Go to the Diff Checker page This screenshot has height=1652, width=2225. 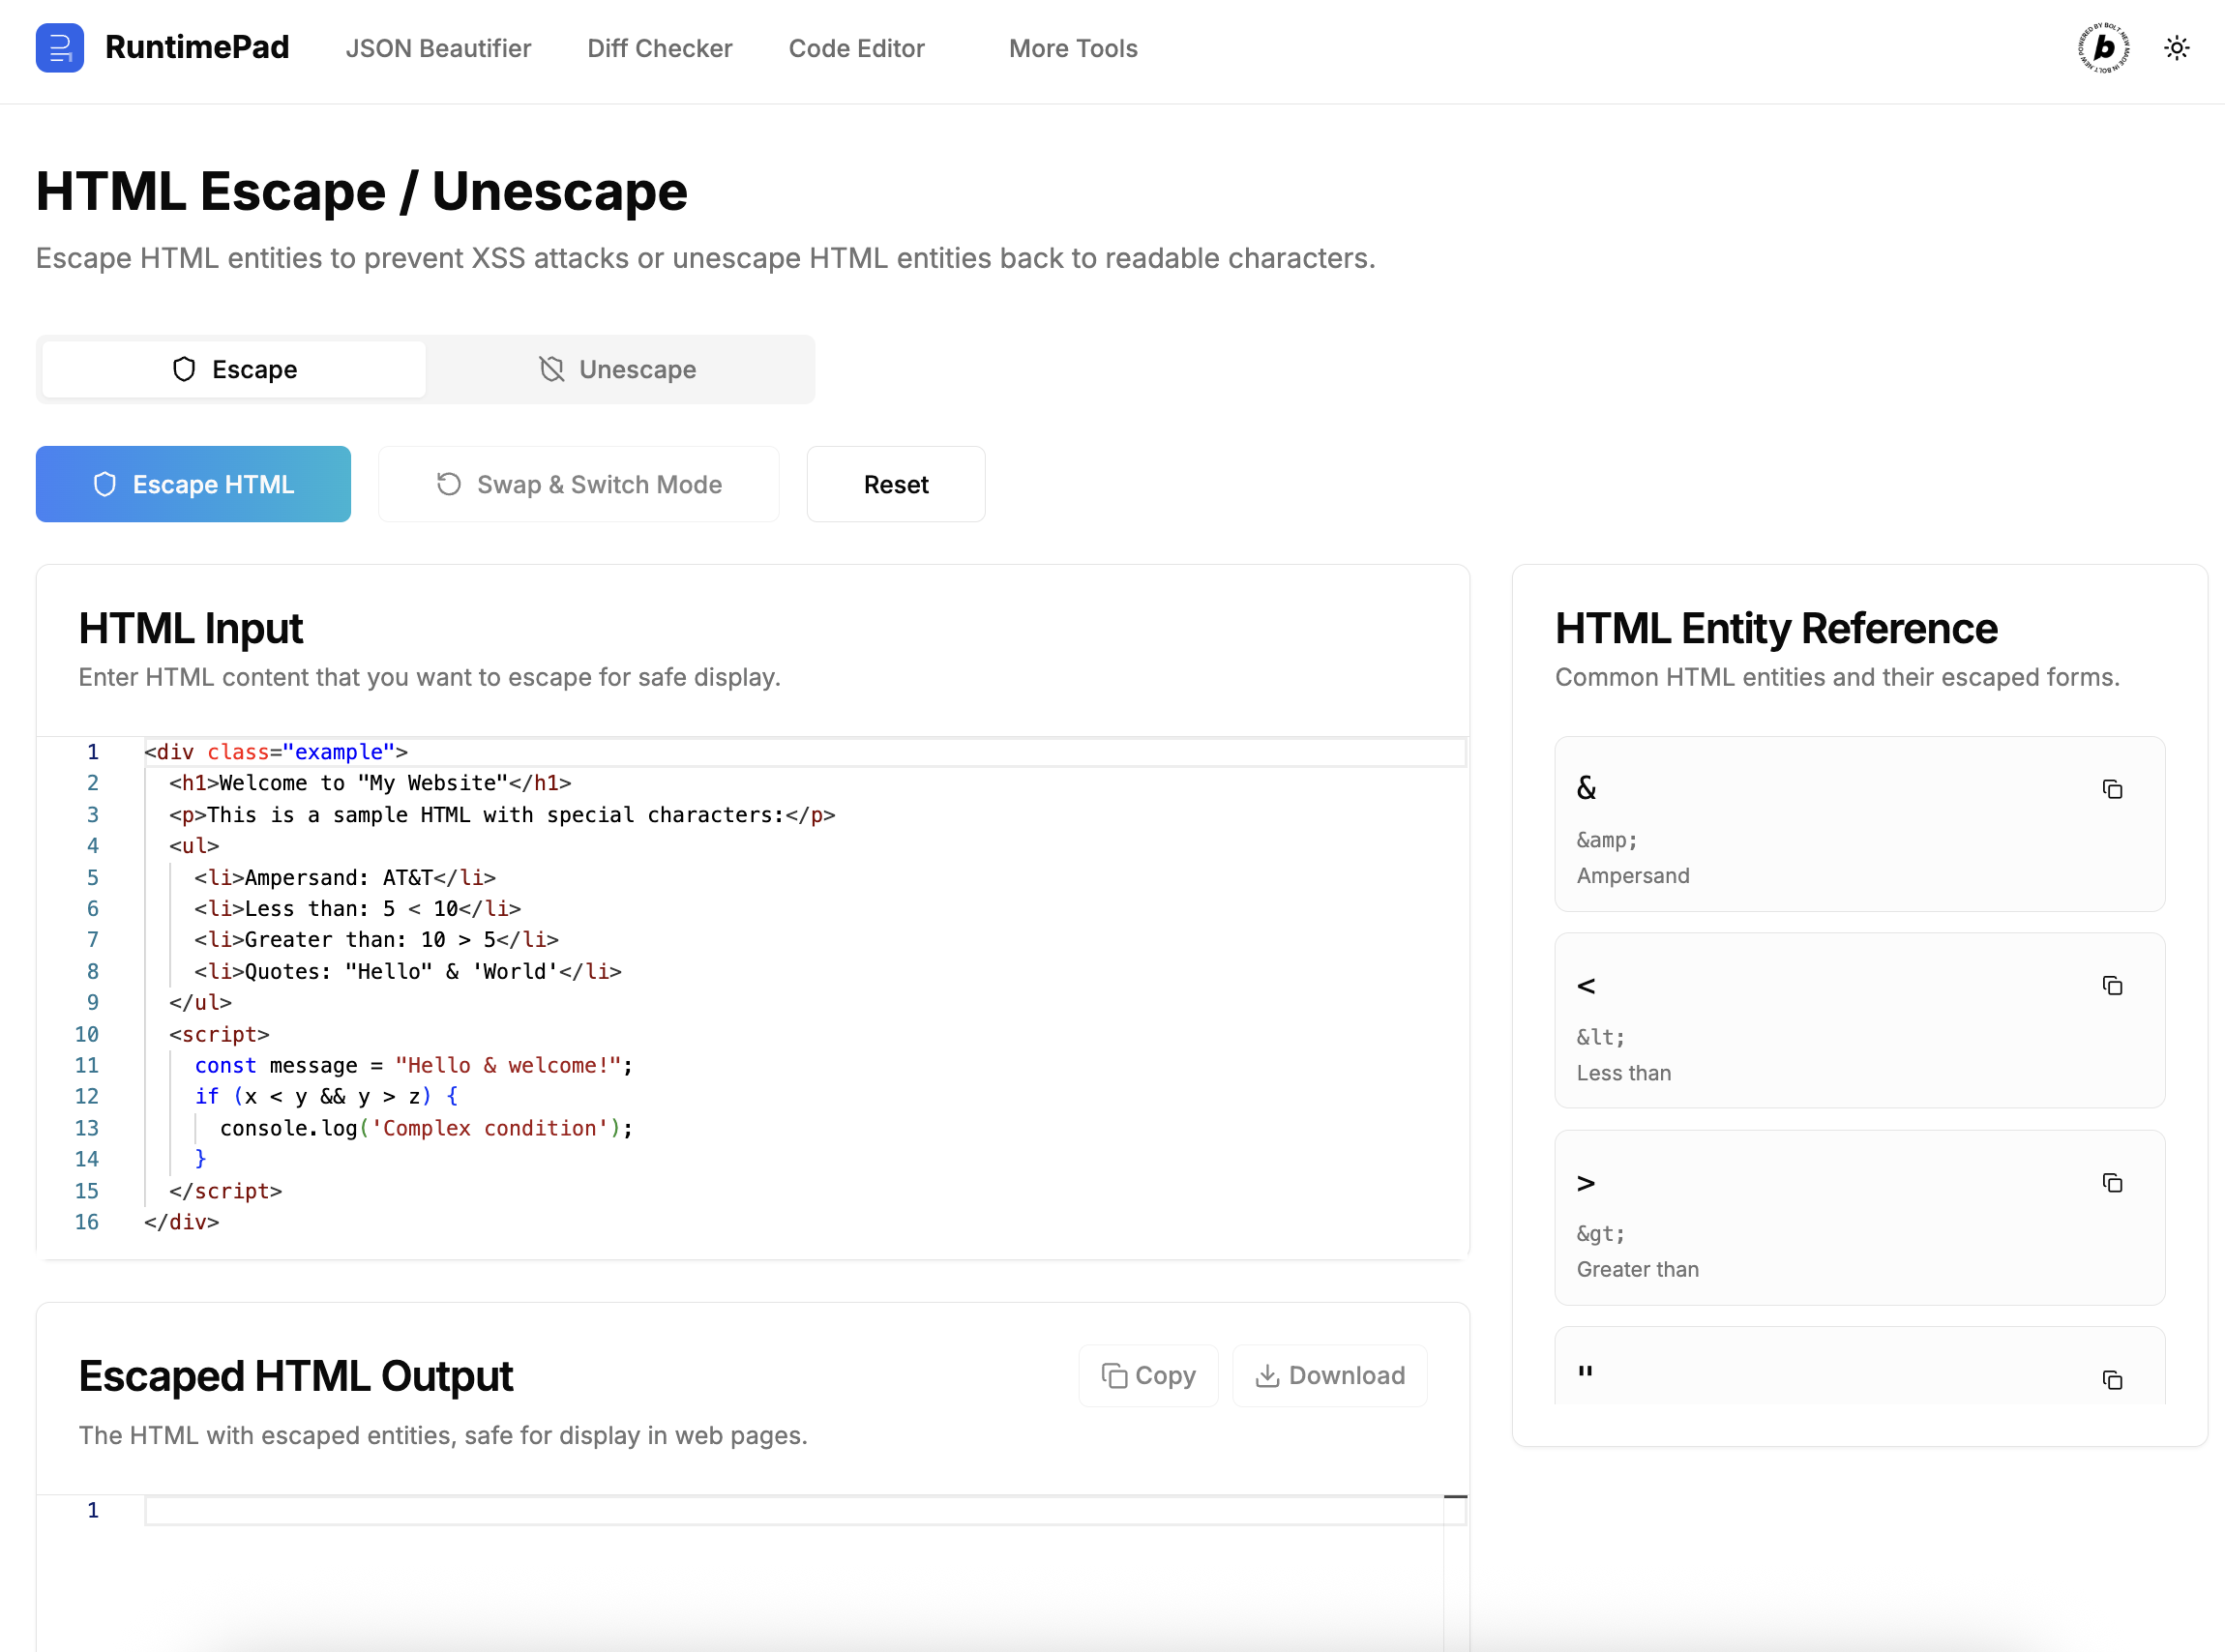click(x=659, y=48)
